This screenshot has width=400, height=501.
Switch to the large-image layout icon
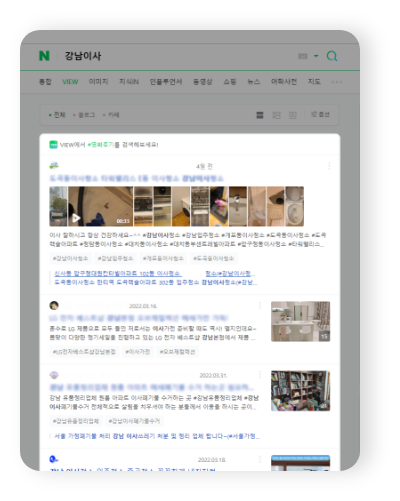pos(293,115)
